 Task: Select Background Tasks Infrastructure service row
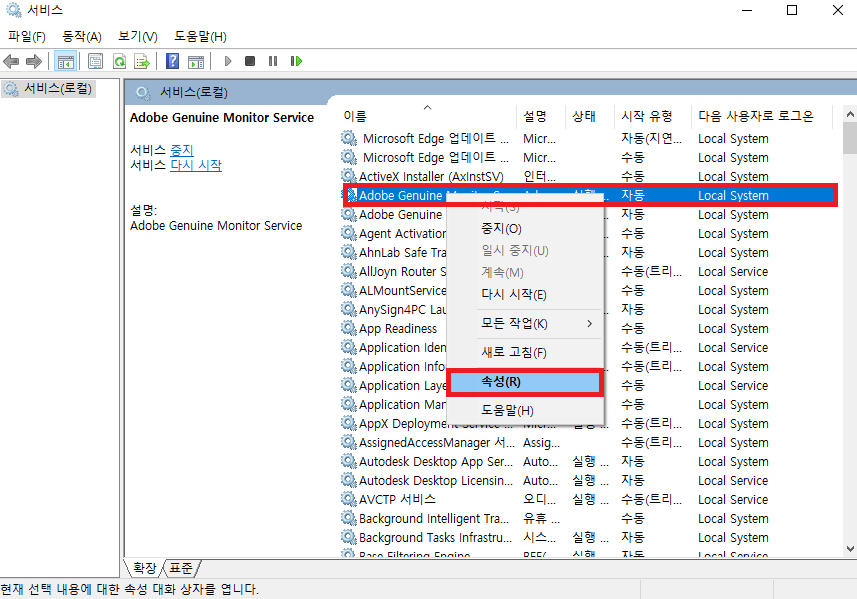tap(588, 537)
